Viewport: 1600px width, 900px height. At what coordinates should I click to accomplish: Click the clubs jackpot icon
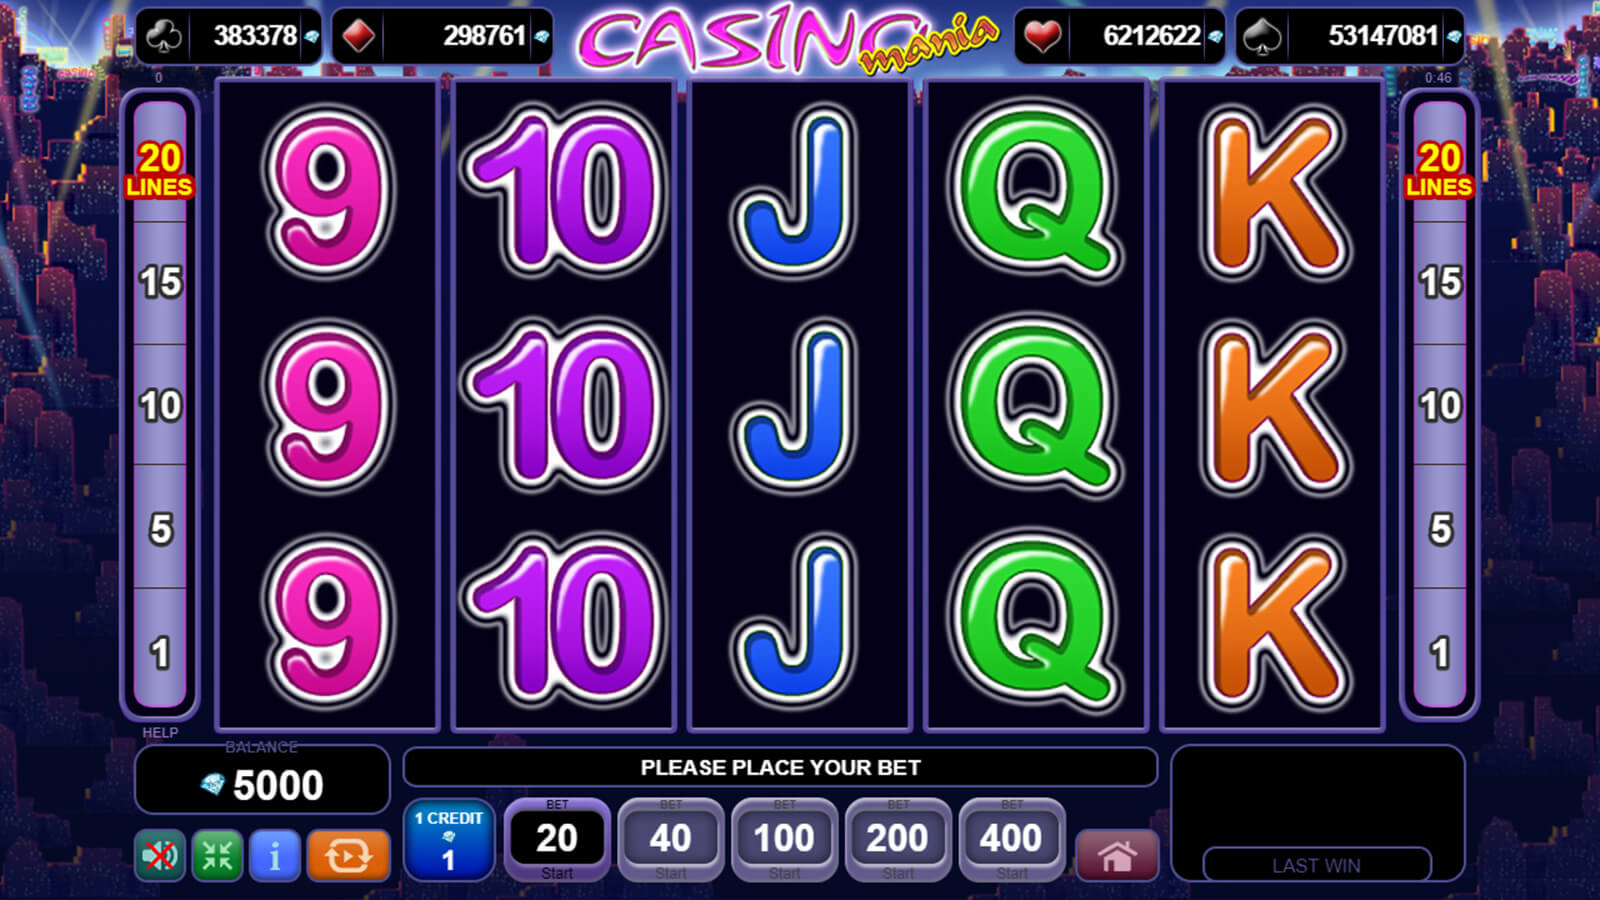tap(164, 36)
